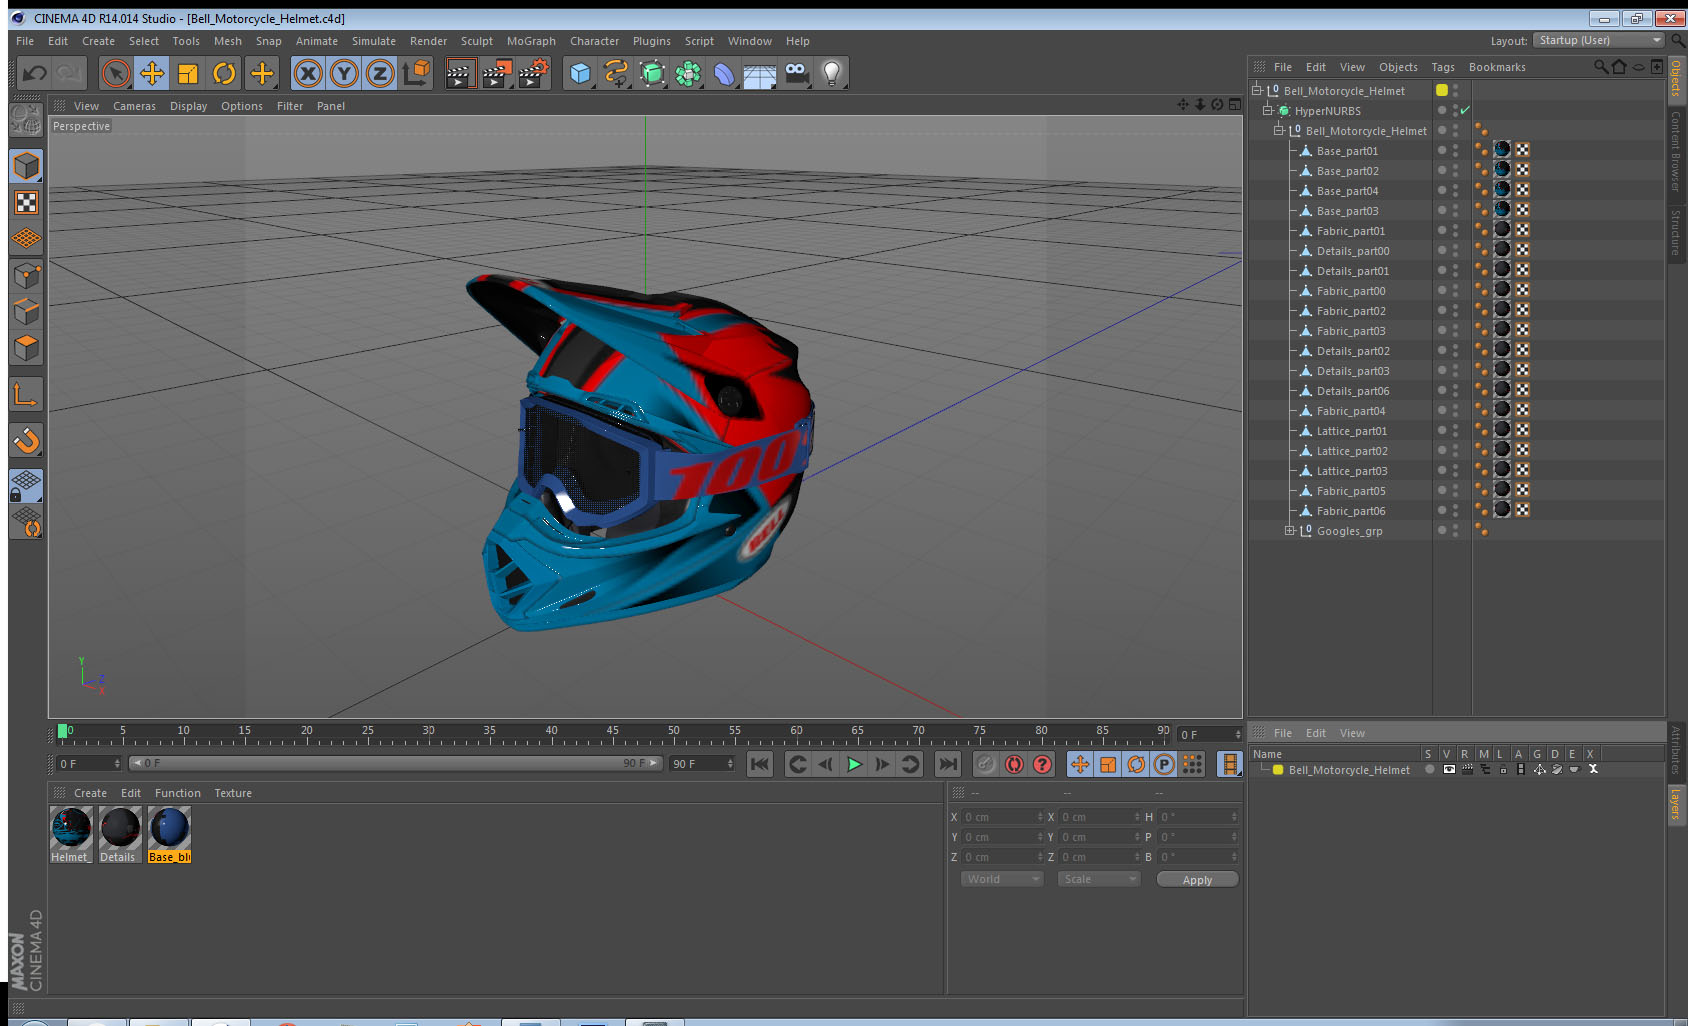Viewport: 1688px width, 1026px height.
Task: Switch to Polygons mode
Action: [26, 348]
